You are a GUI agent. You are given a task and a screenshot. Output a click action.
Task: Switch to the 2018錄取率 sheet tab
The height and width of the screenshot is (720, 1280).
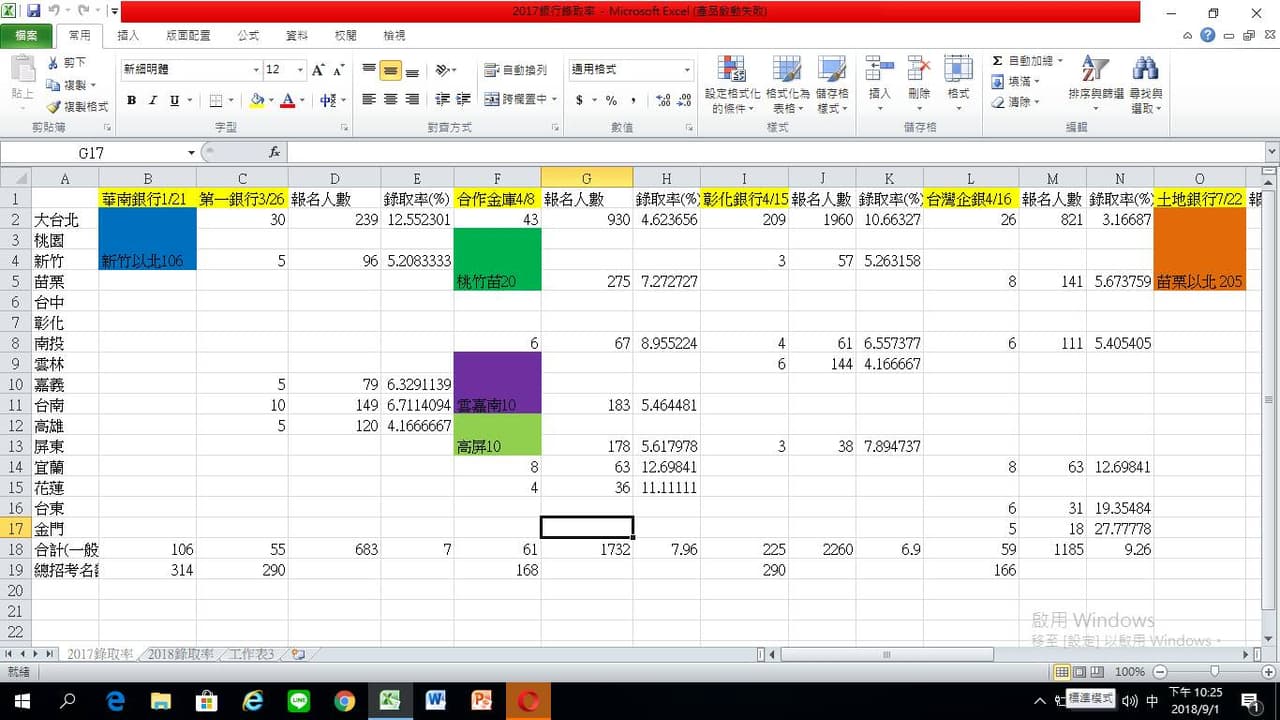(x=180, y=654)
